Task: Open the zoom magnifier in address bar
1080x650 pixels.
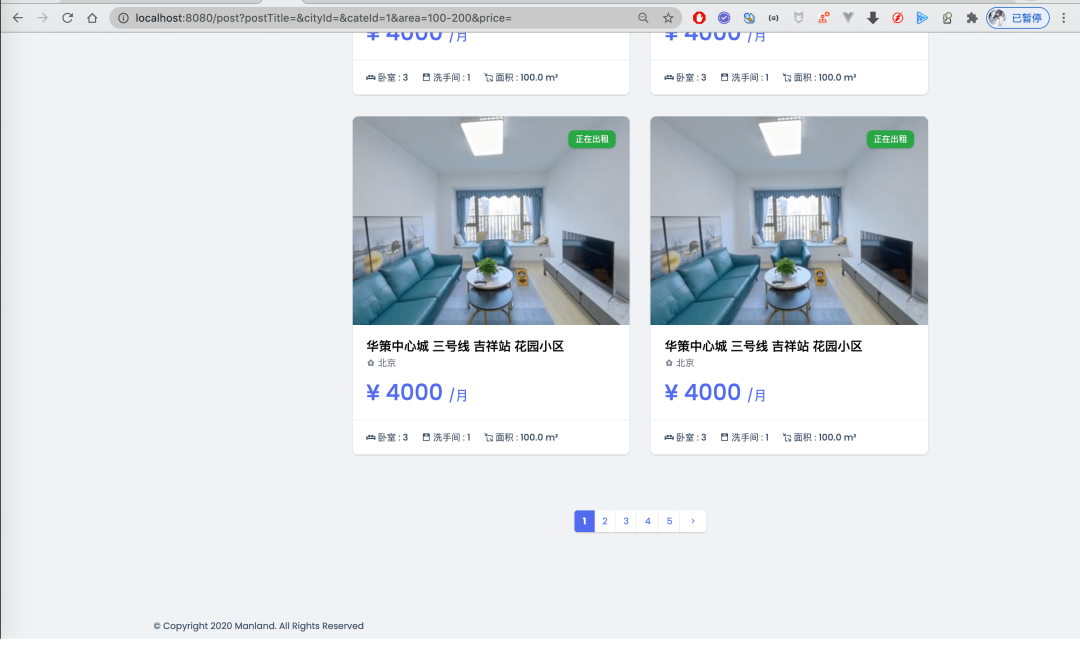Action: tap(643, 18)
